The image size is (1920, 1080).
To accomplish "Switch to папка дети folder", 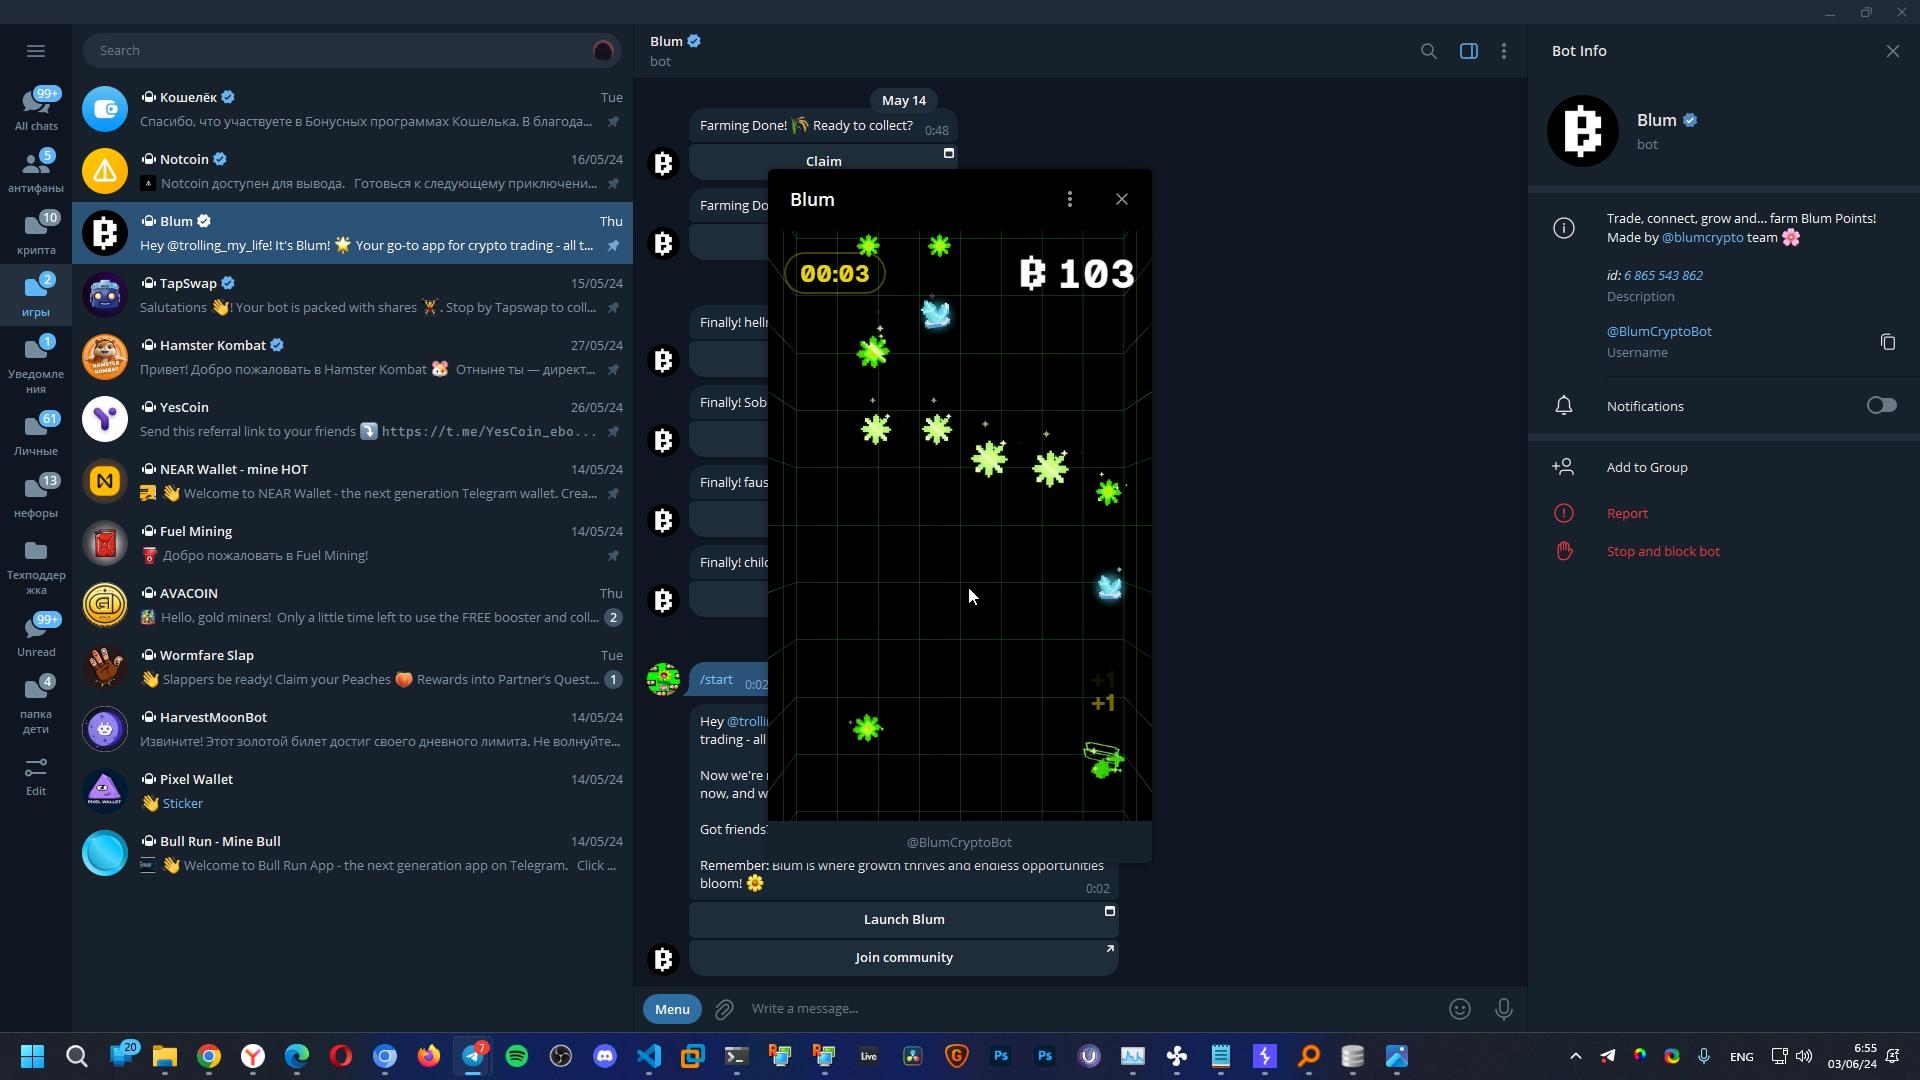I will click(36, 705).
